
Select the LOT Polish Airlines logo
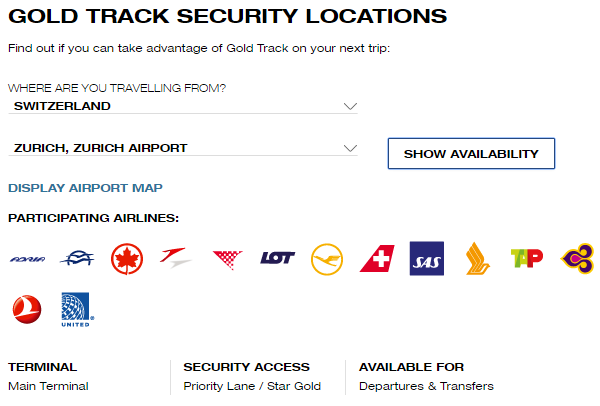[277, 259]
